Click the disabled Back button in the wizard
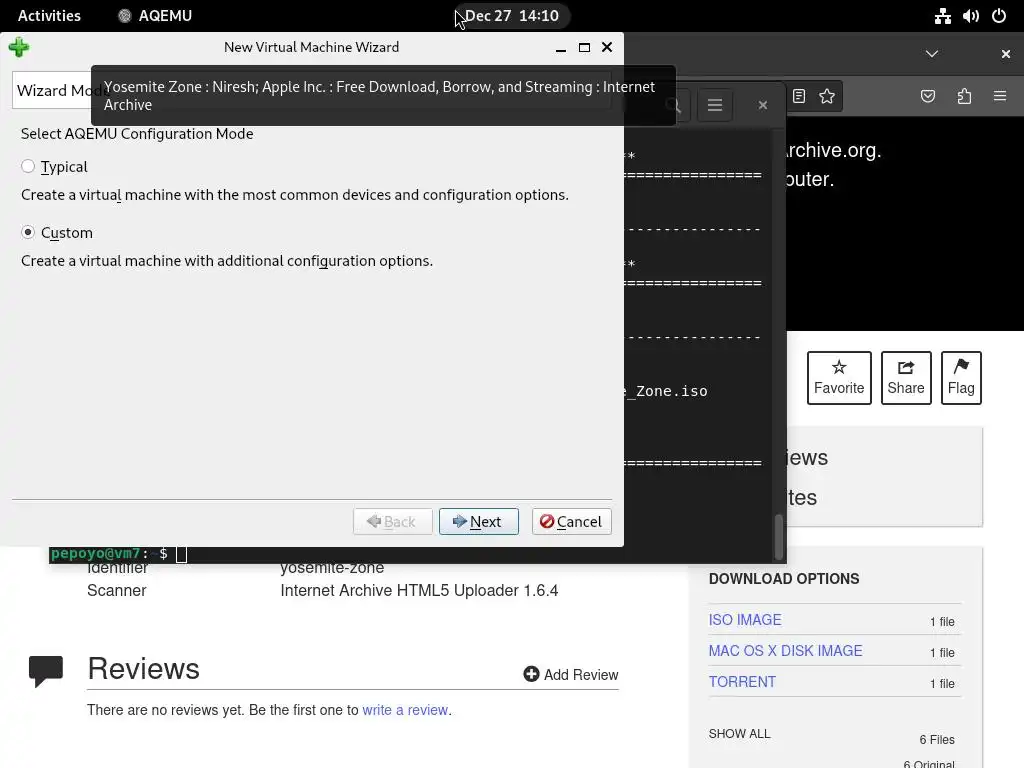The width and height of the screenshot is (1024, 768). (x=392, y=521)
